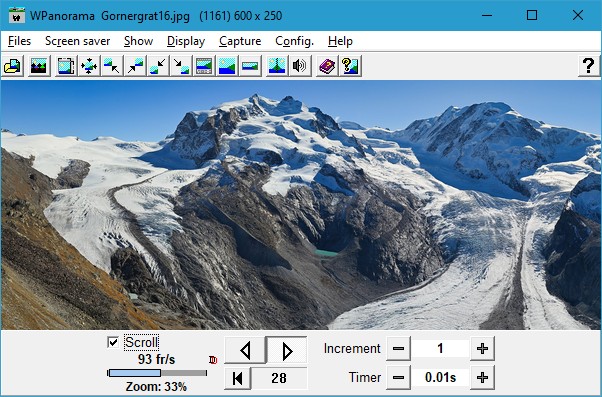
Task: Open the Display menu
Action: coord(186,41)
